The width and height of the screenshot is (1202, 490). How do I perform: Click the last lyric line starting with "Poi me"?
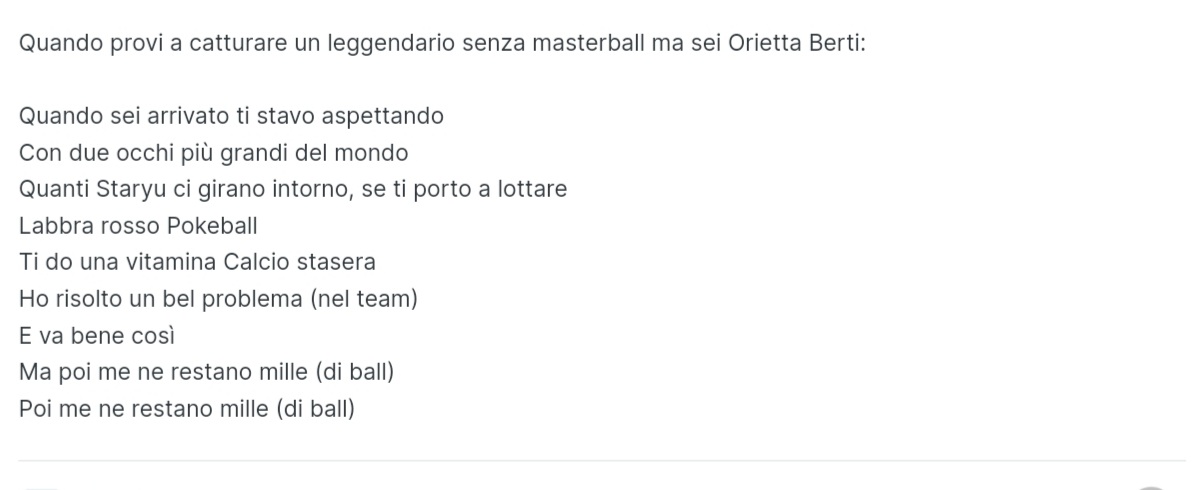[x=187, y=408]
